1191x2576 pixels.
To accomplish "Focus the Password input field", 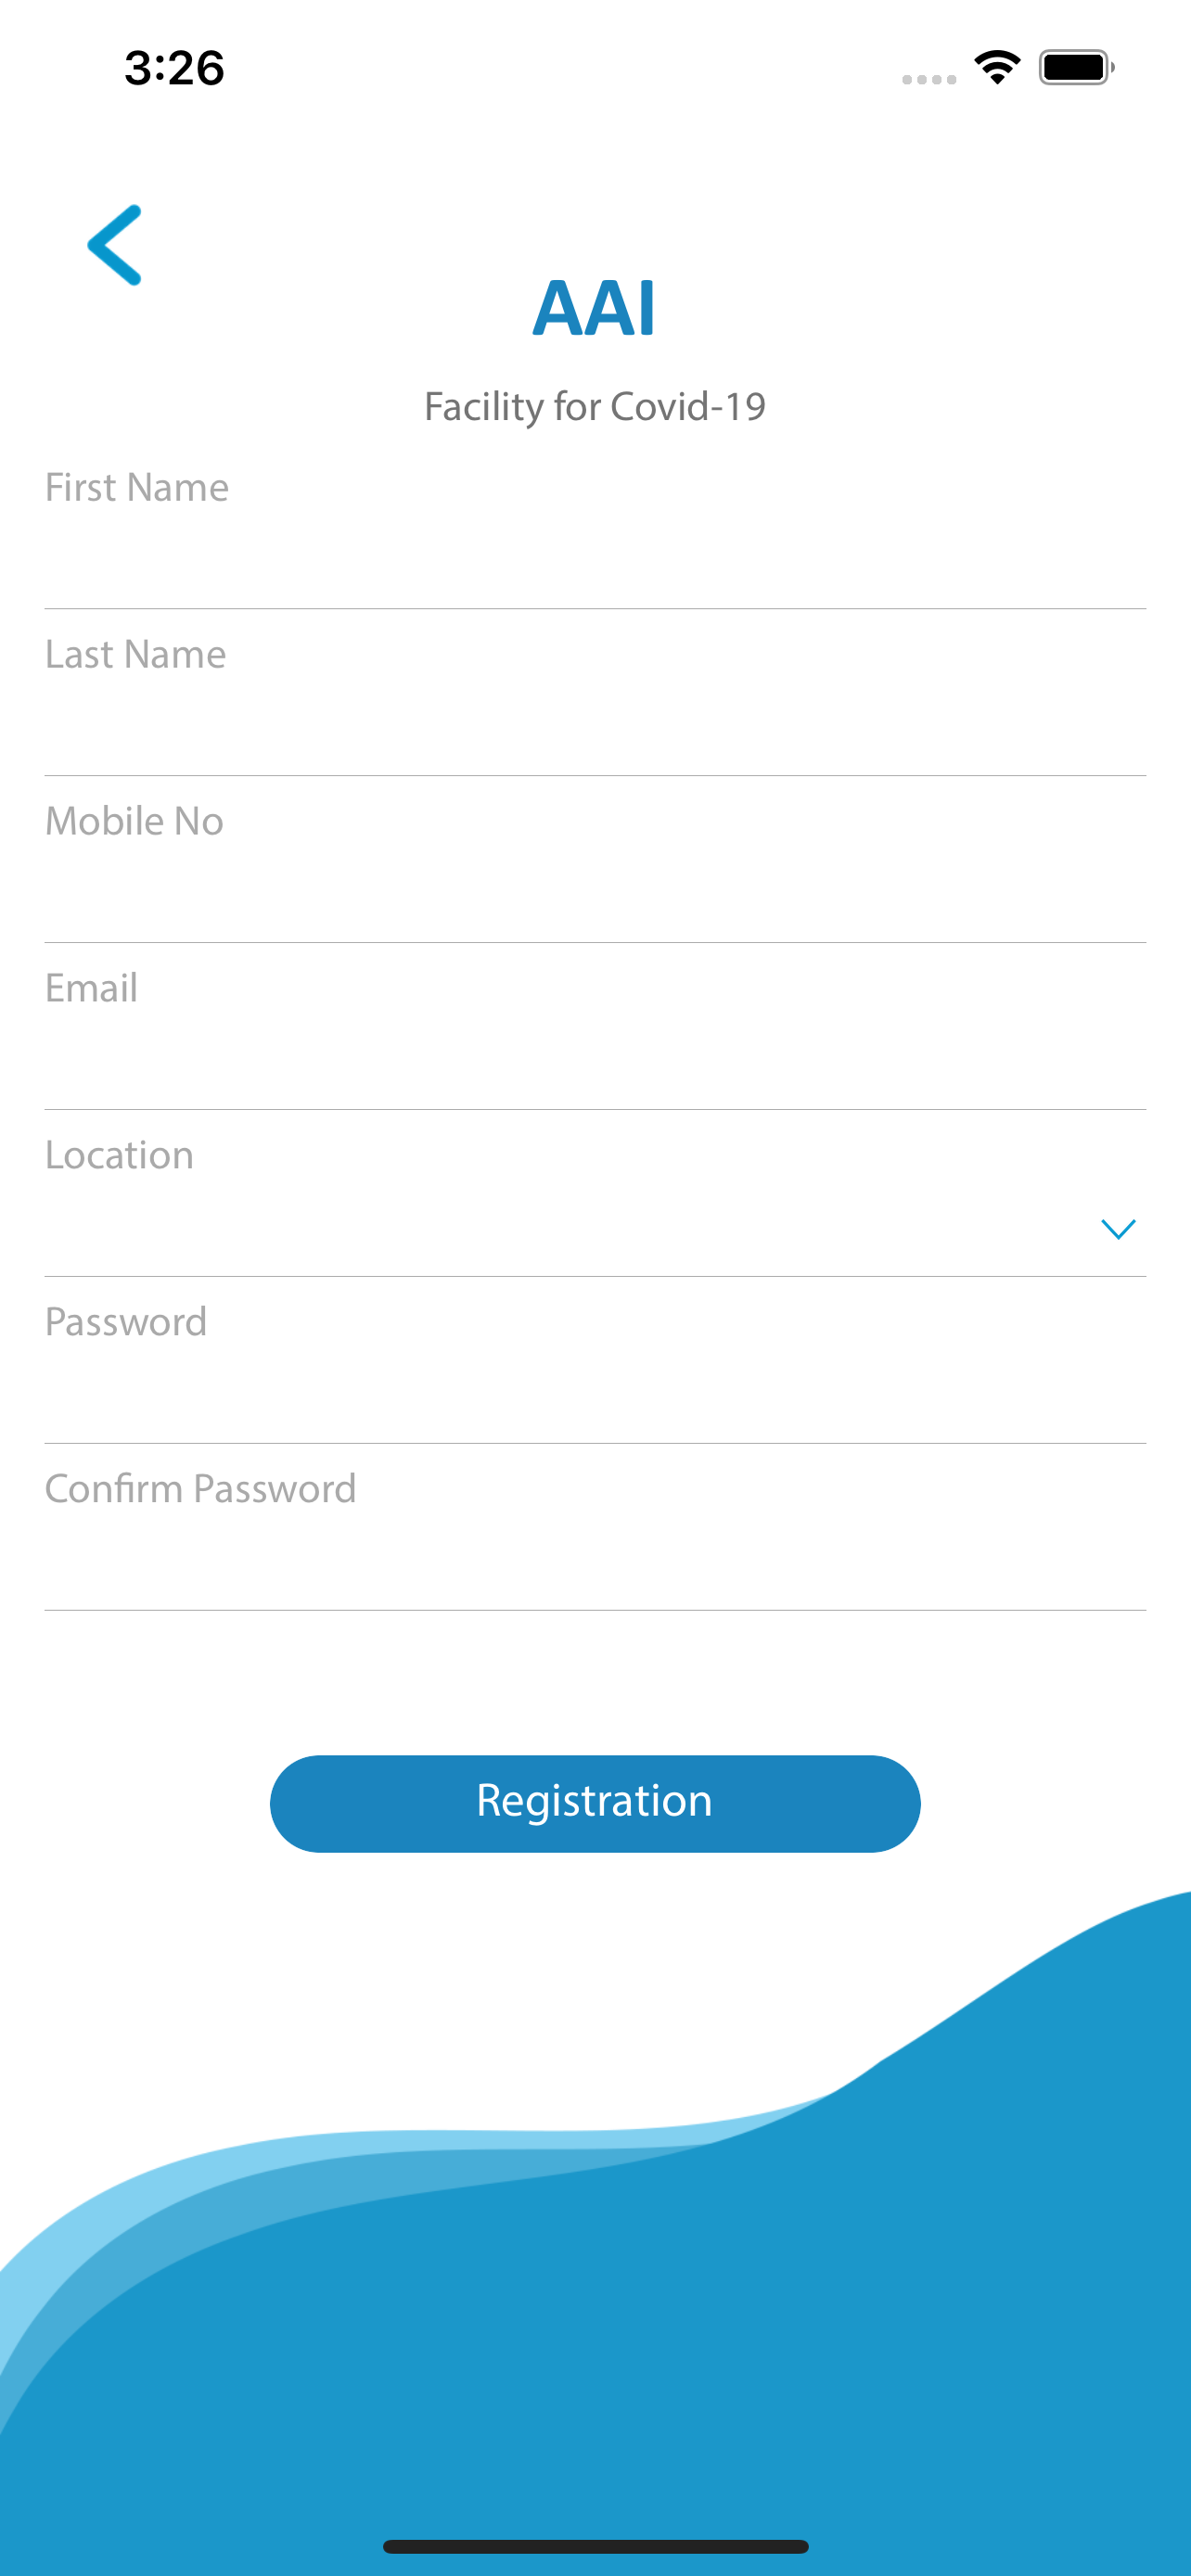I will (x=595, y=1397).
